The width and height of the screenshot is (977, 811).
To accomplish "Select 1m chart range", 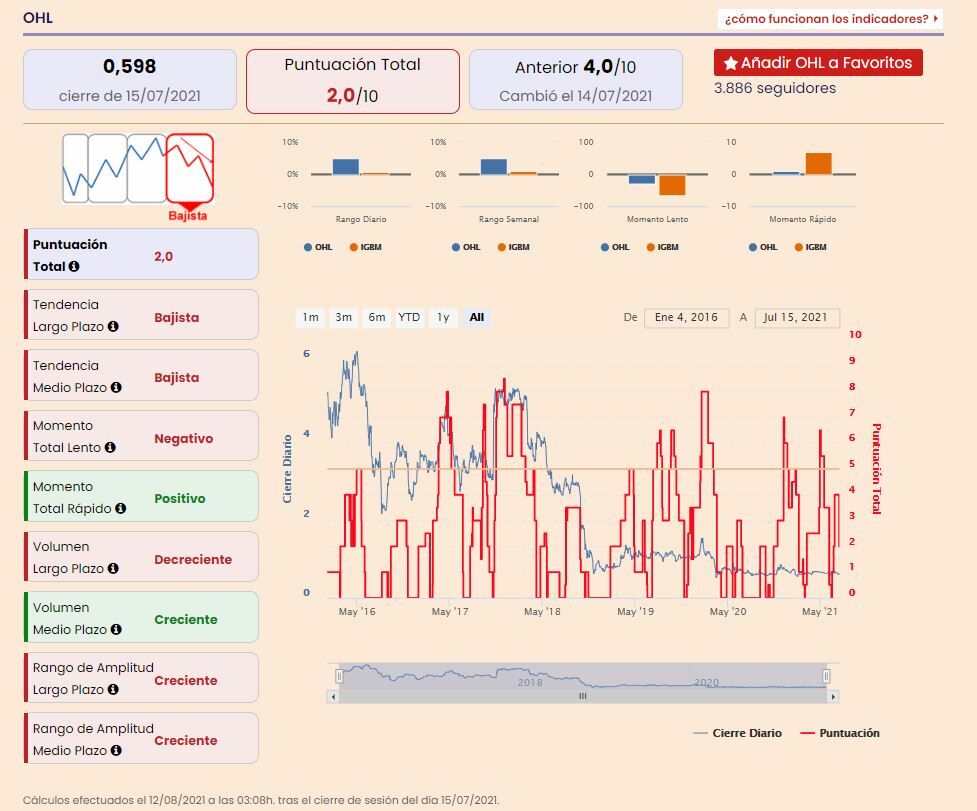I will 310,318.
